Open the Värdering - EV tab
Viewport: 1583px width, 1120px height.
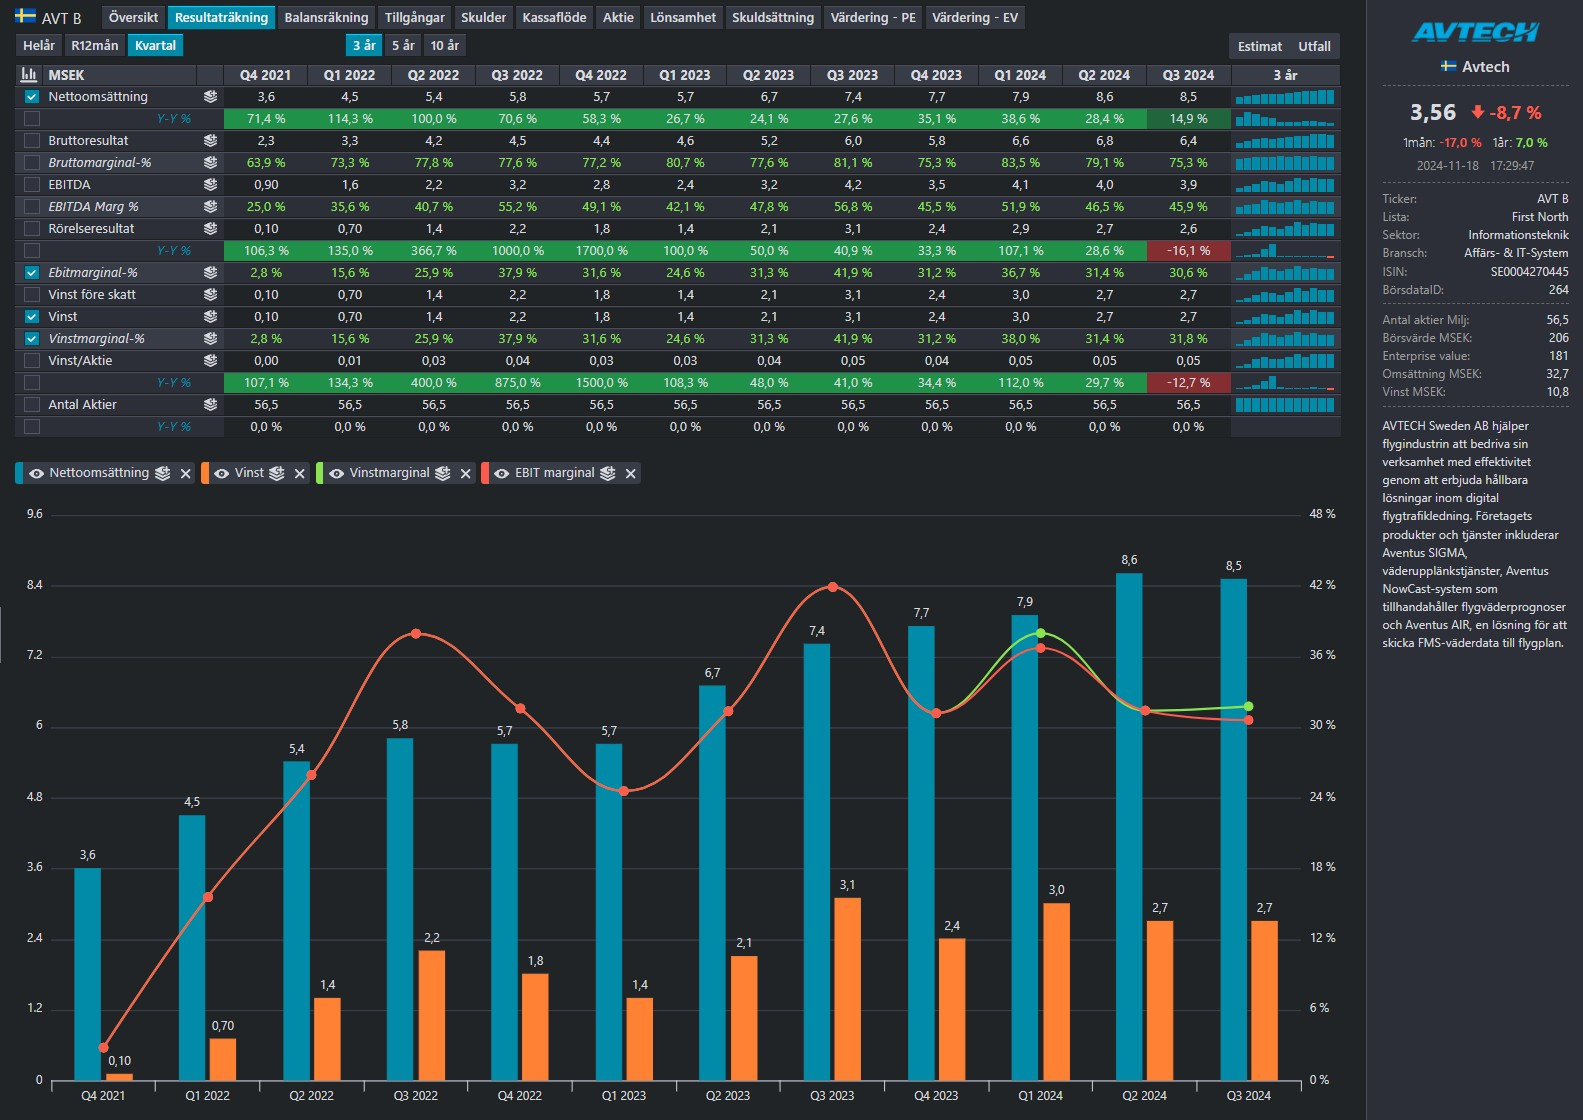(975, 17)
